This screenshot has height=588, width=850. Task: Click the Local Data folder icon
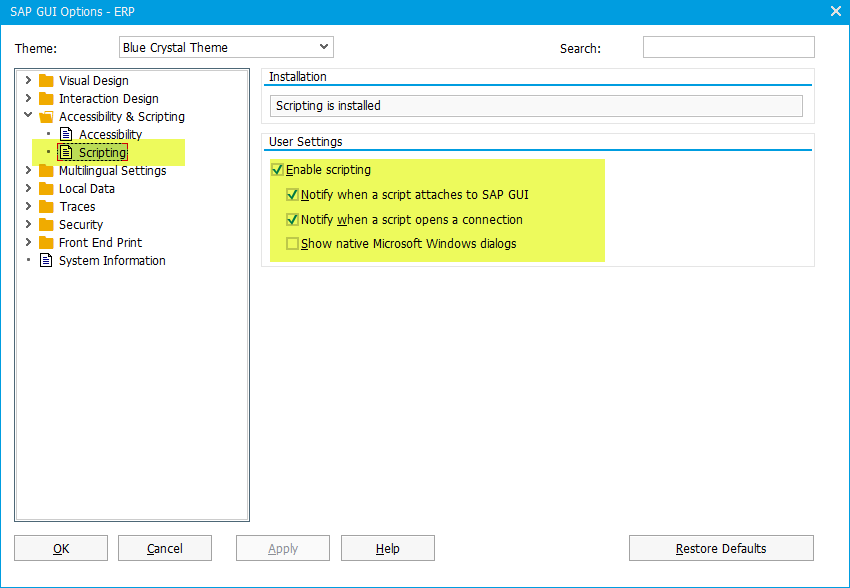(46, 189)
